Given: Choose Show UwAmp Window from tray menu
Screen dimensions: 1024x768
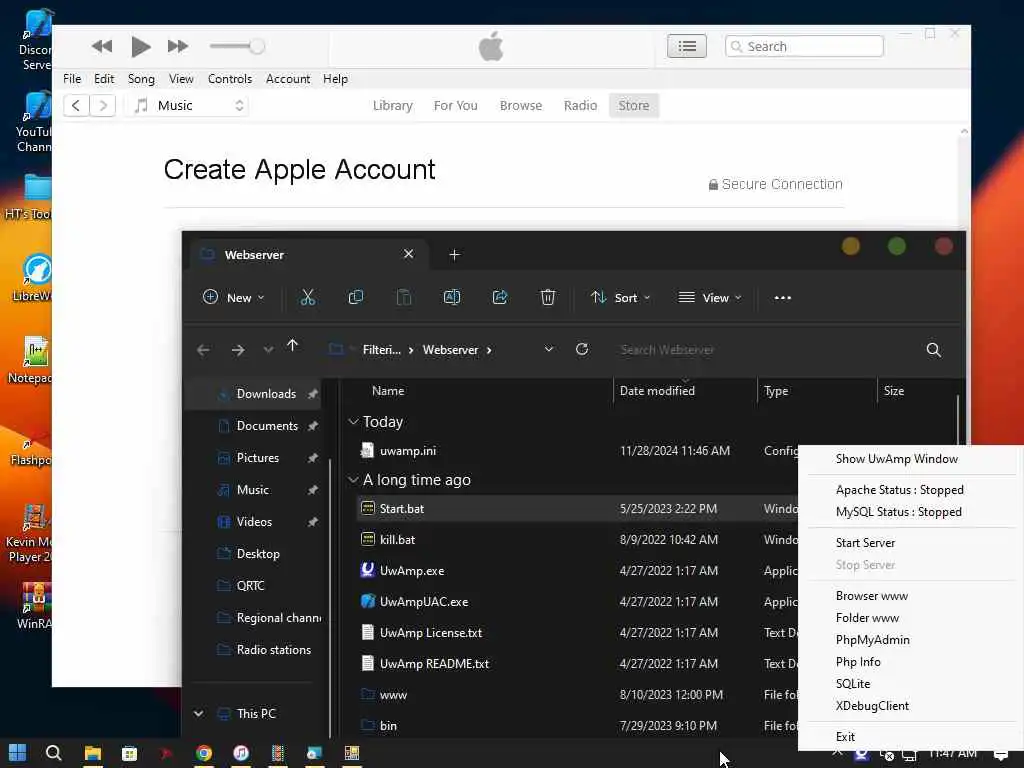Looking at the screenshot, I should pos(896,459).
